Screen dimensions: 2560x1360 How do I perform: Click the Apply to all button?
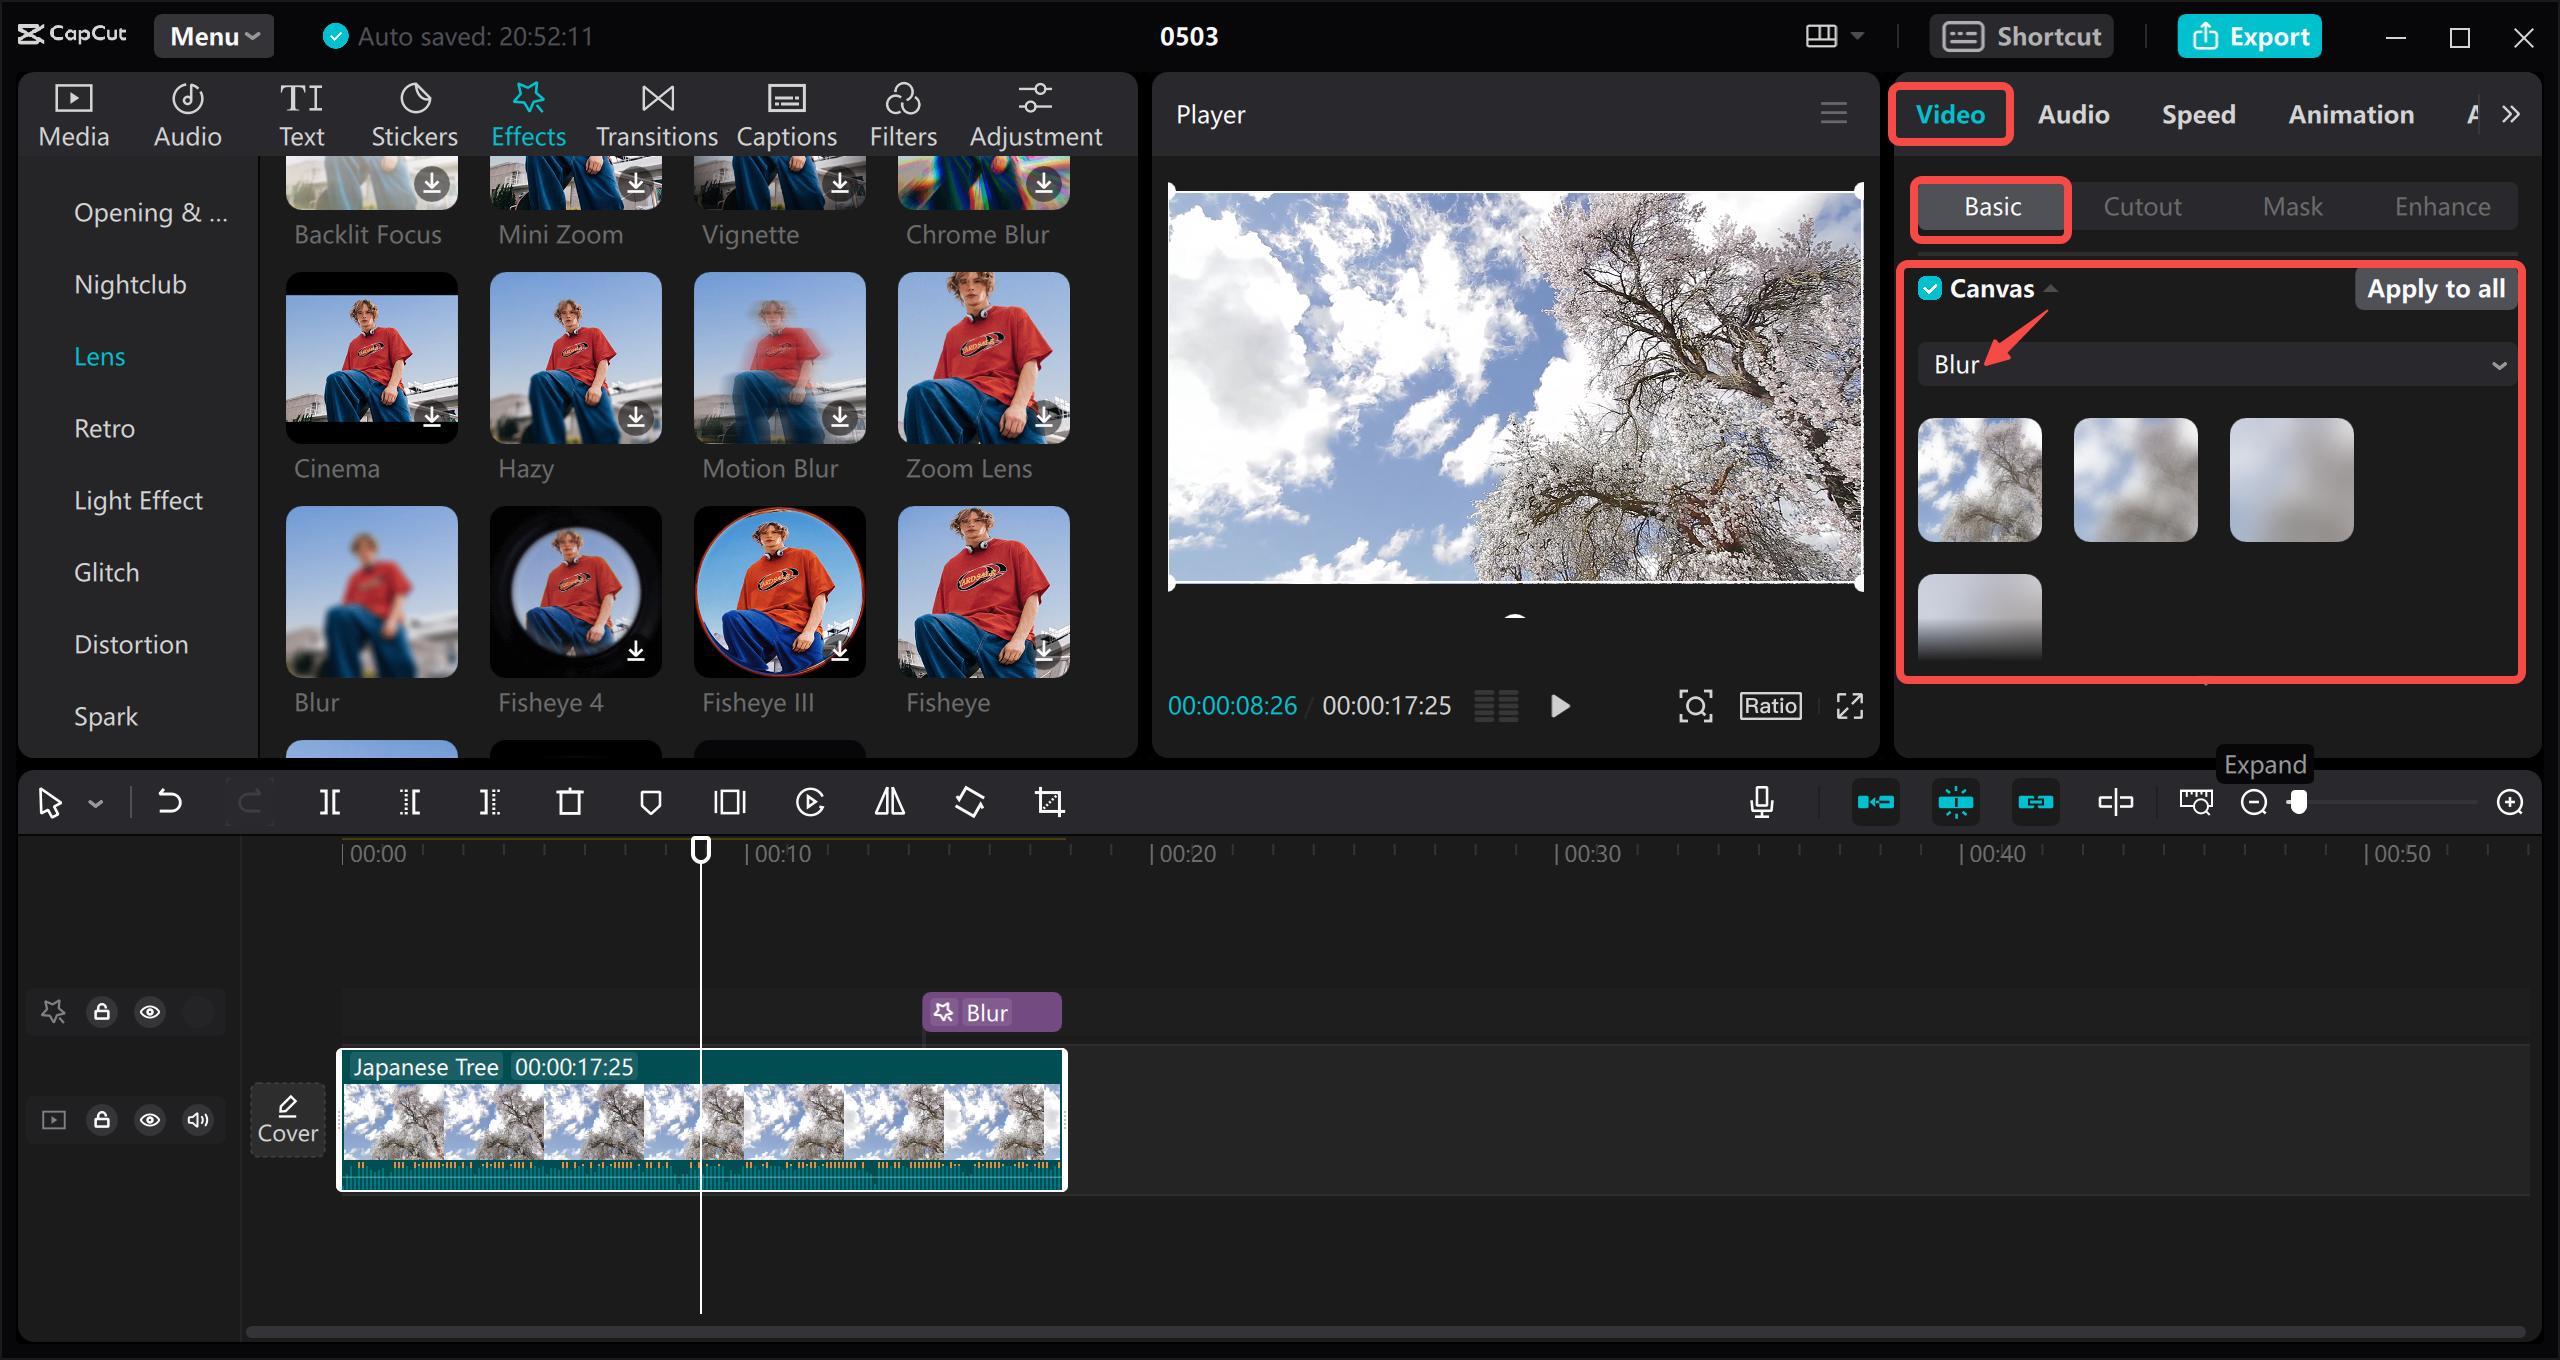pos(2435,289)
